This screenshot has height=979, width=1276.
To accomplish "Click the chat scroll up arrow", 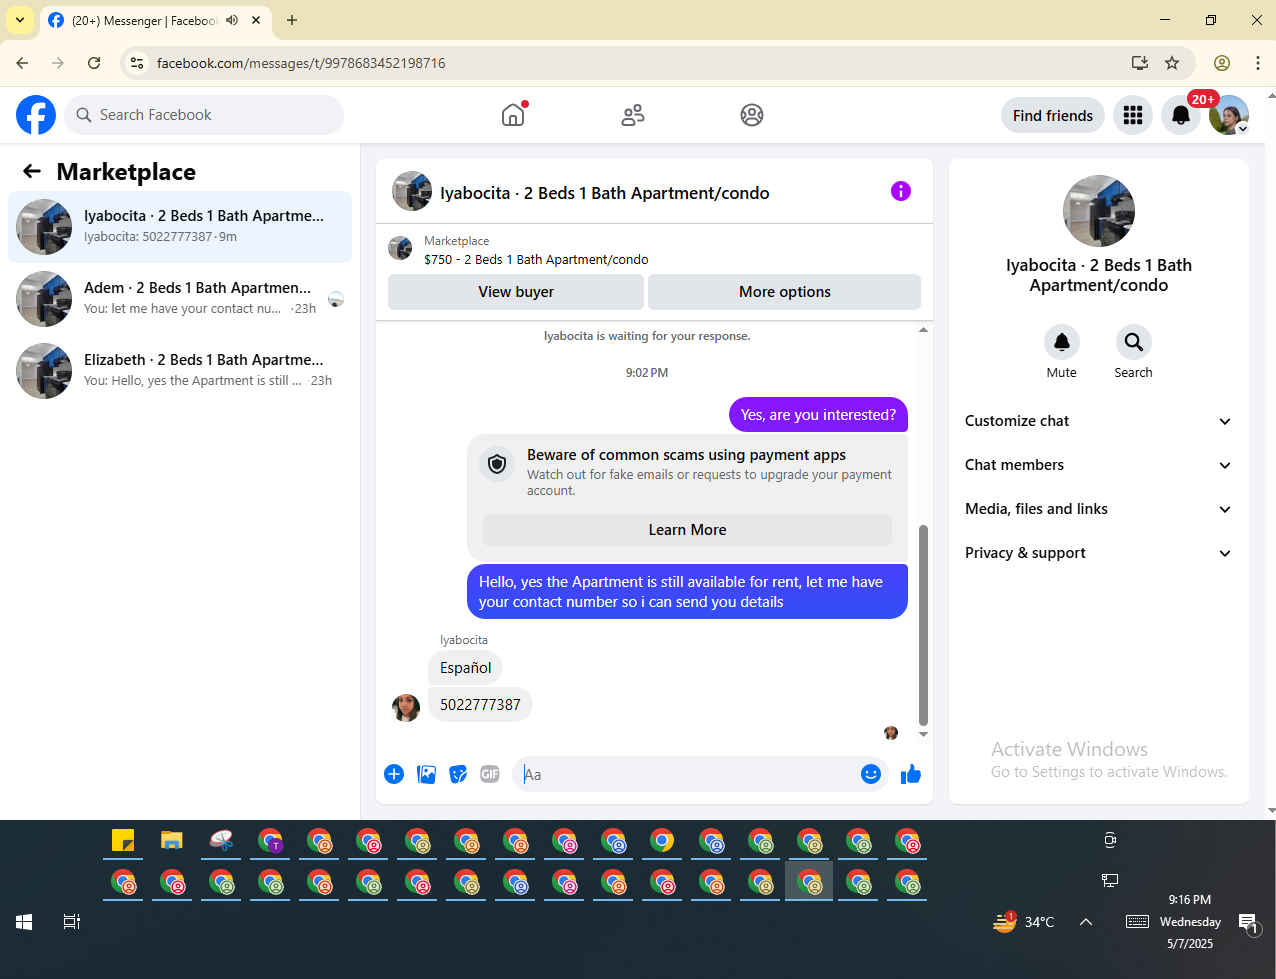I will point(923,330).
